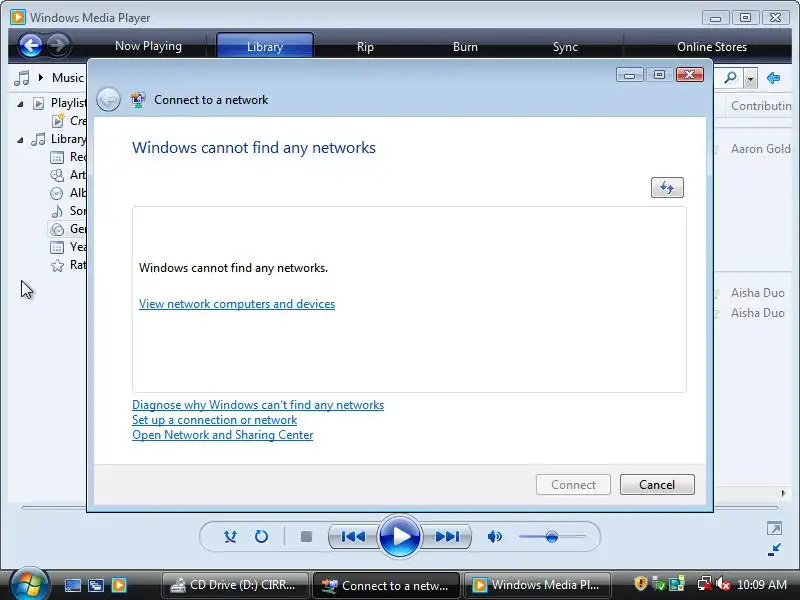Click Switch between windows quick launch icon
The width and height of the screenshot is (800, 600).
pos(95,585)
